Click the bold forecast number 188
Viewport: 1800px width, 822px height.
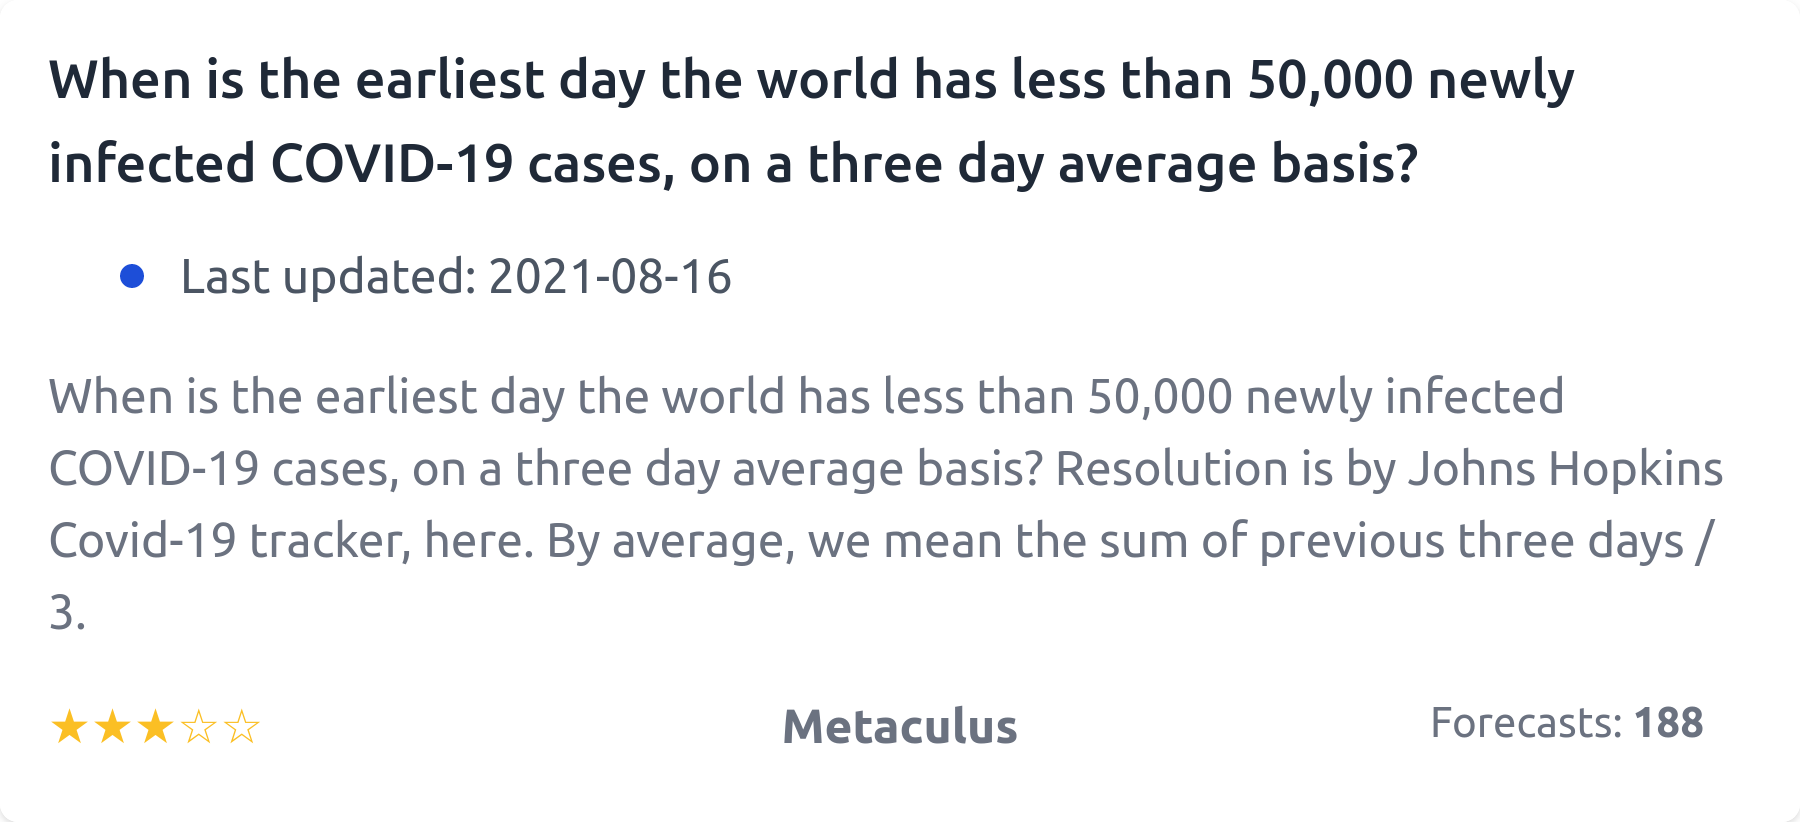coord(1668,723)
